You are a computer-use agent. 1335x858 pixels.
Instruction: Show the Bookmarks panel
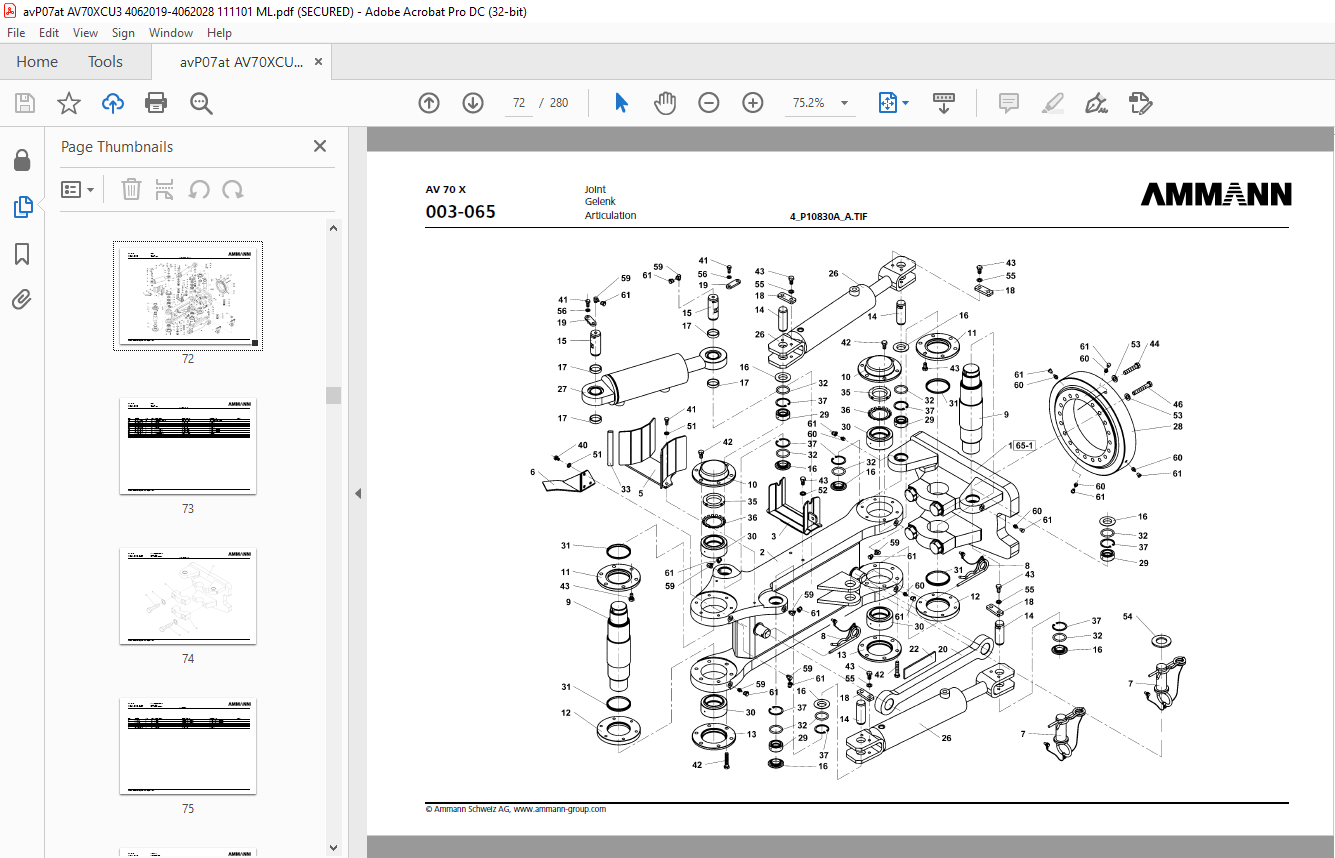(22, 254)
